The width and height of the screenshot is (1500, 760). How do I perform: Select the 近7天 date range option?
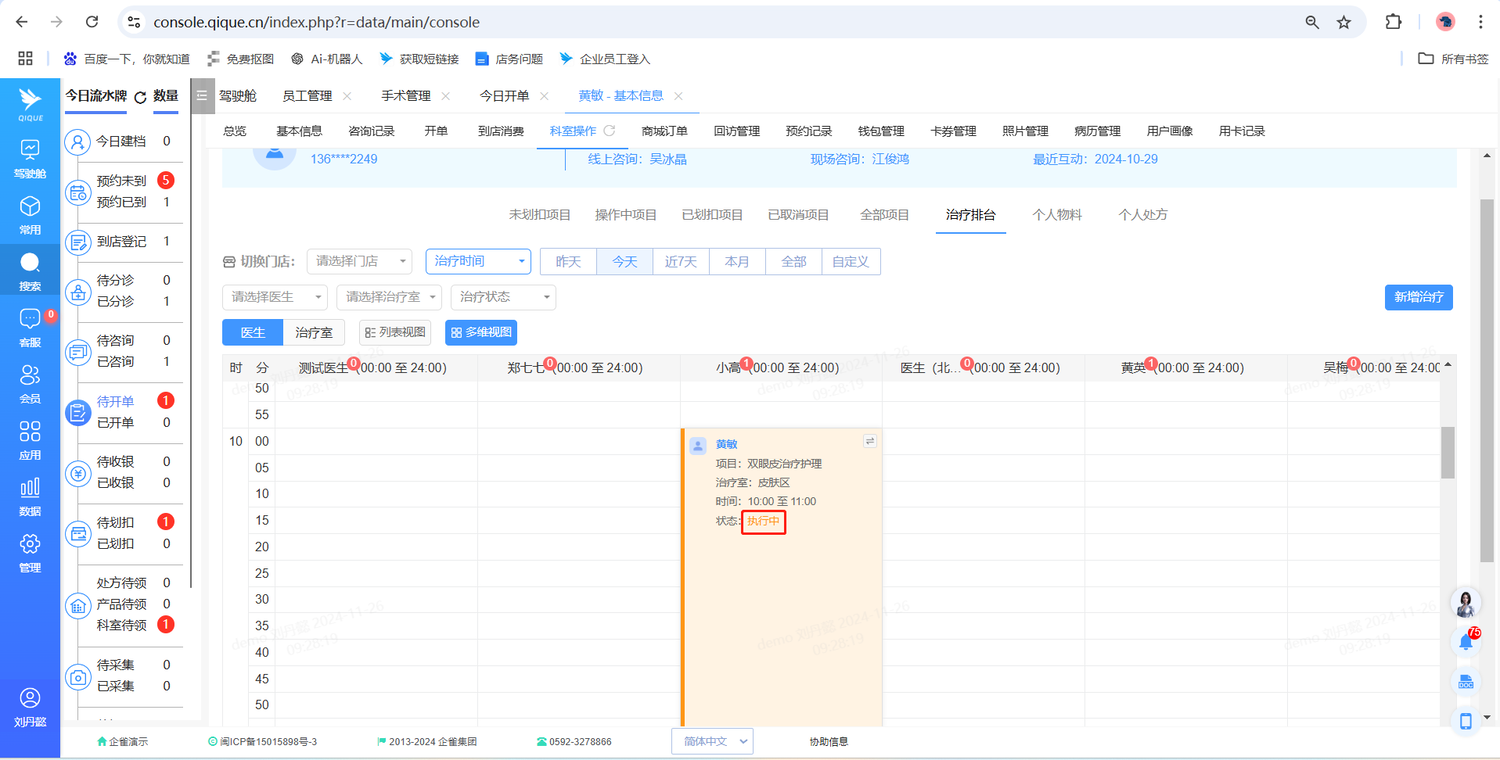681,261
